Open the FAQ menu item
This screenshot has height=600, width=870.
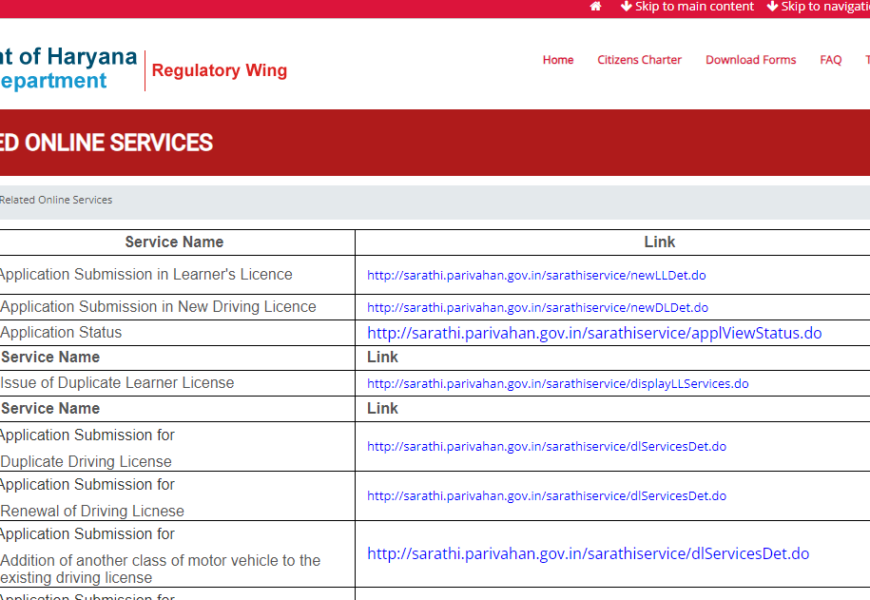[x=830, y=60]
